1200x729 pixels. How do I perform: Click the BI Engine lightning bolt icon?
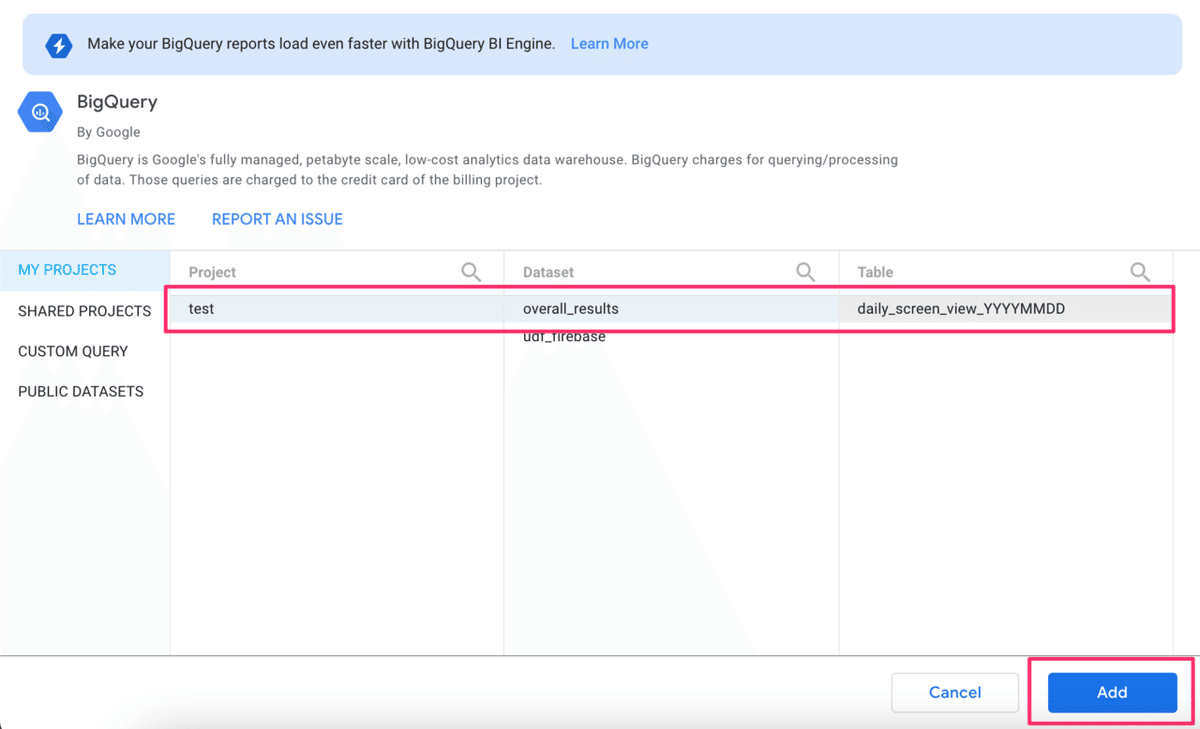[x=59, y=45]
